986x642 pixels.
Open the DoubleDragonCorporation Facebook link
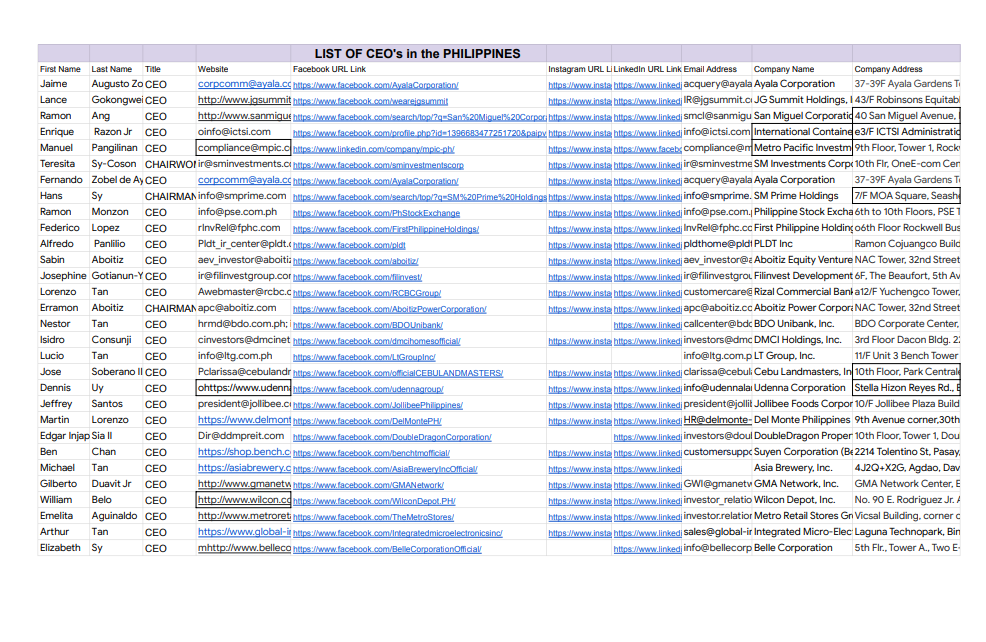pos(392,437)
